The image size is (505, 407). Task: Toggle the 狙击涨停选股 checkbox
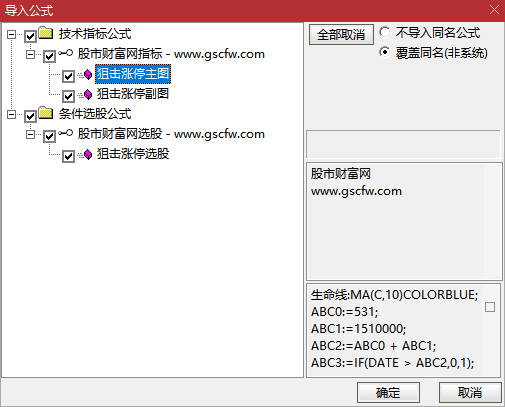click(x=68, y=156)
